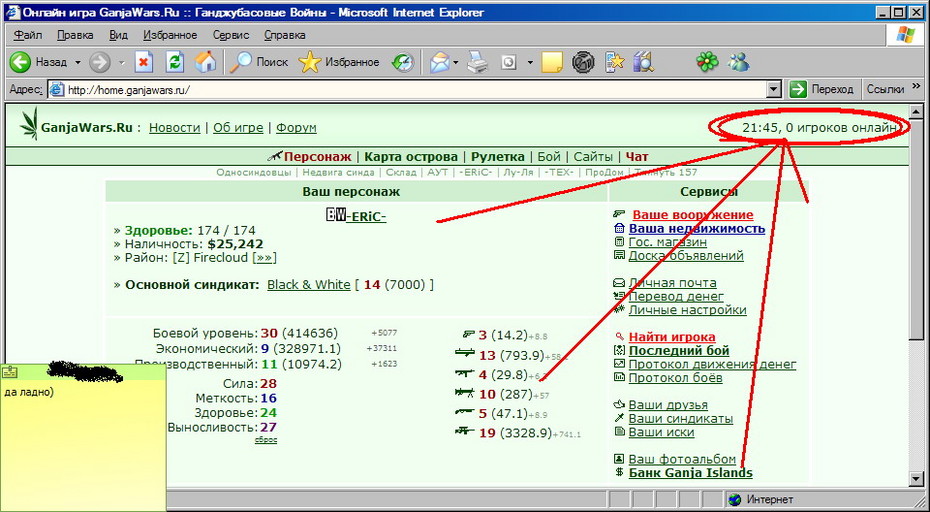Expand the Links (Ссылки) chevron

(x=916, y=89)
